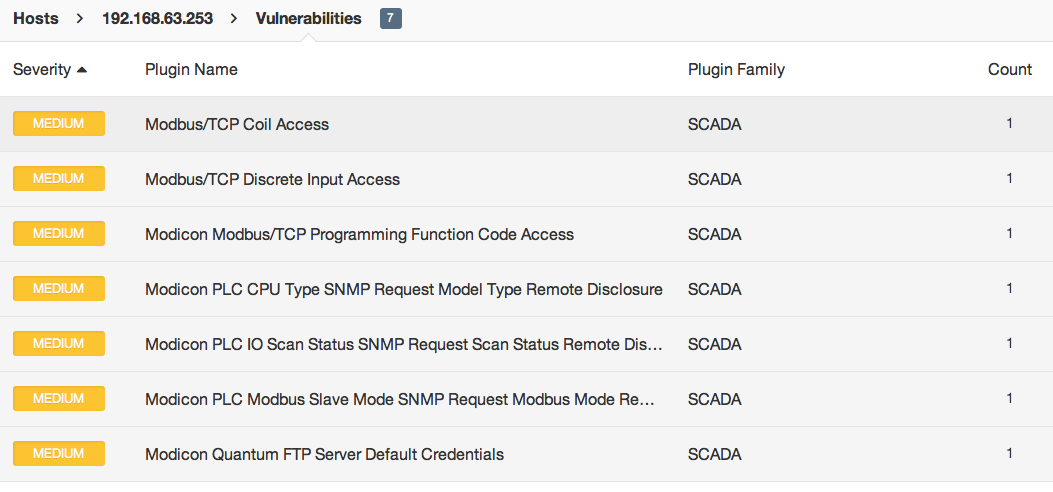
Task: Click MEDIUM badge for Programming Function Code row
Action: tap(59, 234)
